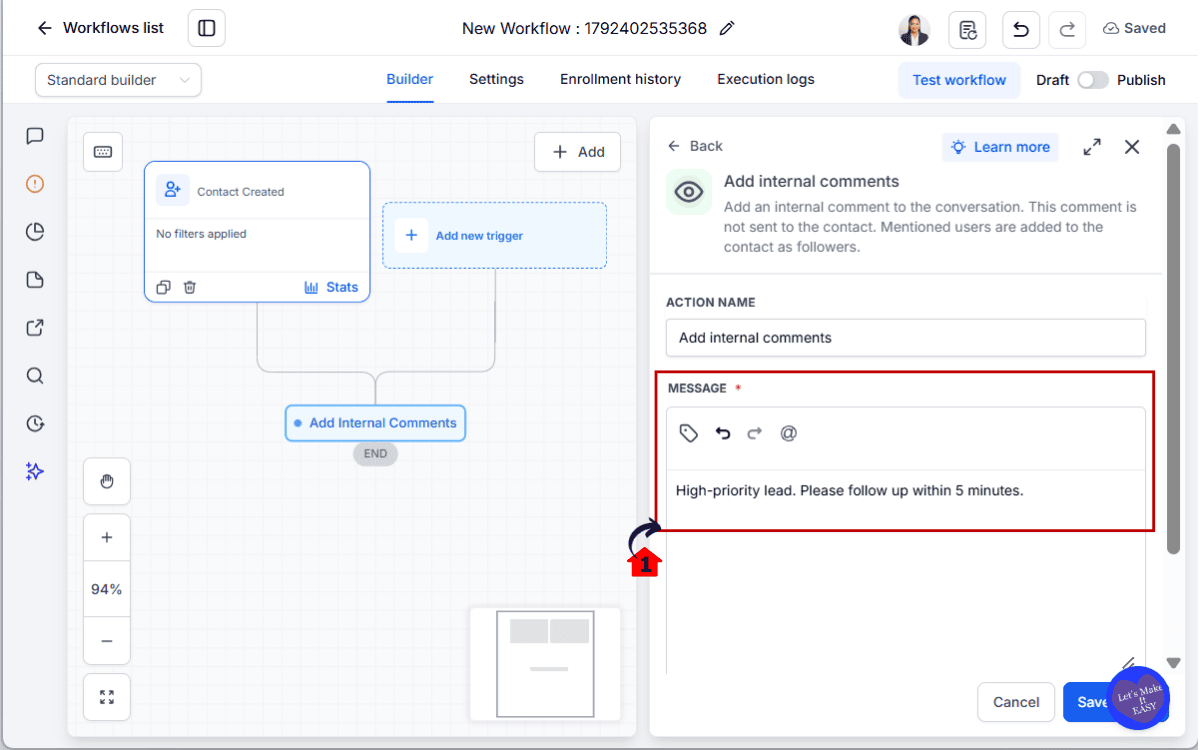Viewport: 1200px width, 750px height.
Task: Open the chat bubble sidebar icon
Action: [35, 136]
